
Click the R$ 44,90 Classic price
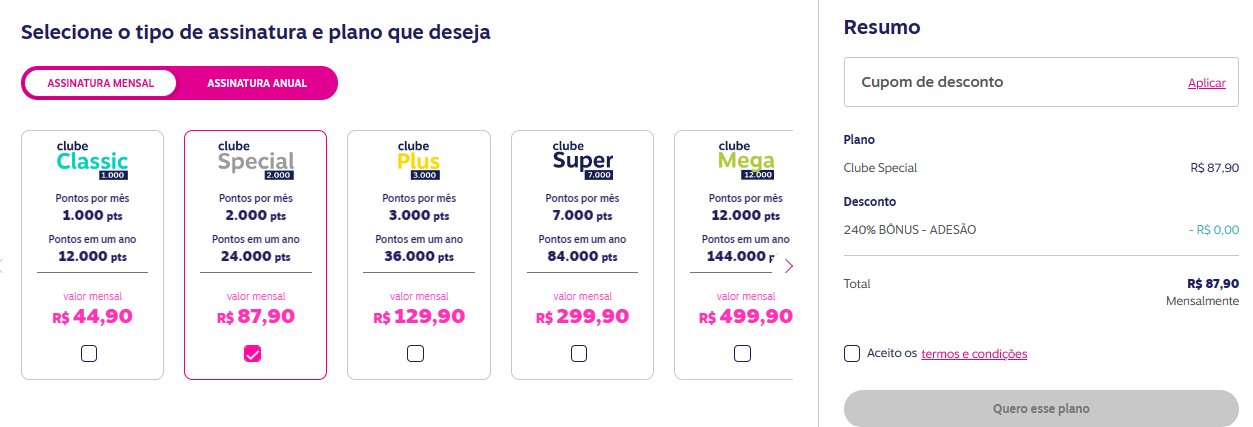92,317
